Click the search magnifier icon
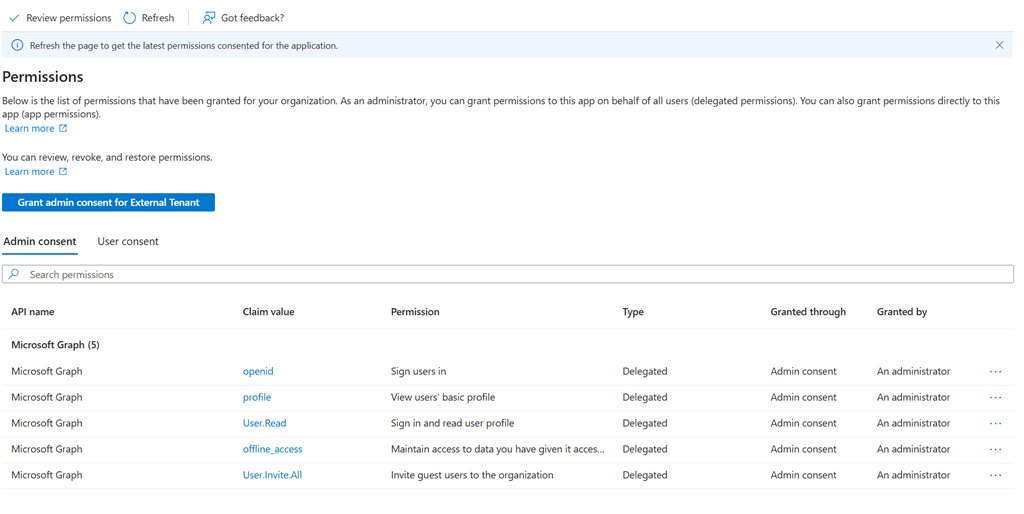 coord(14,274)
